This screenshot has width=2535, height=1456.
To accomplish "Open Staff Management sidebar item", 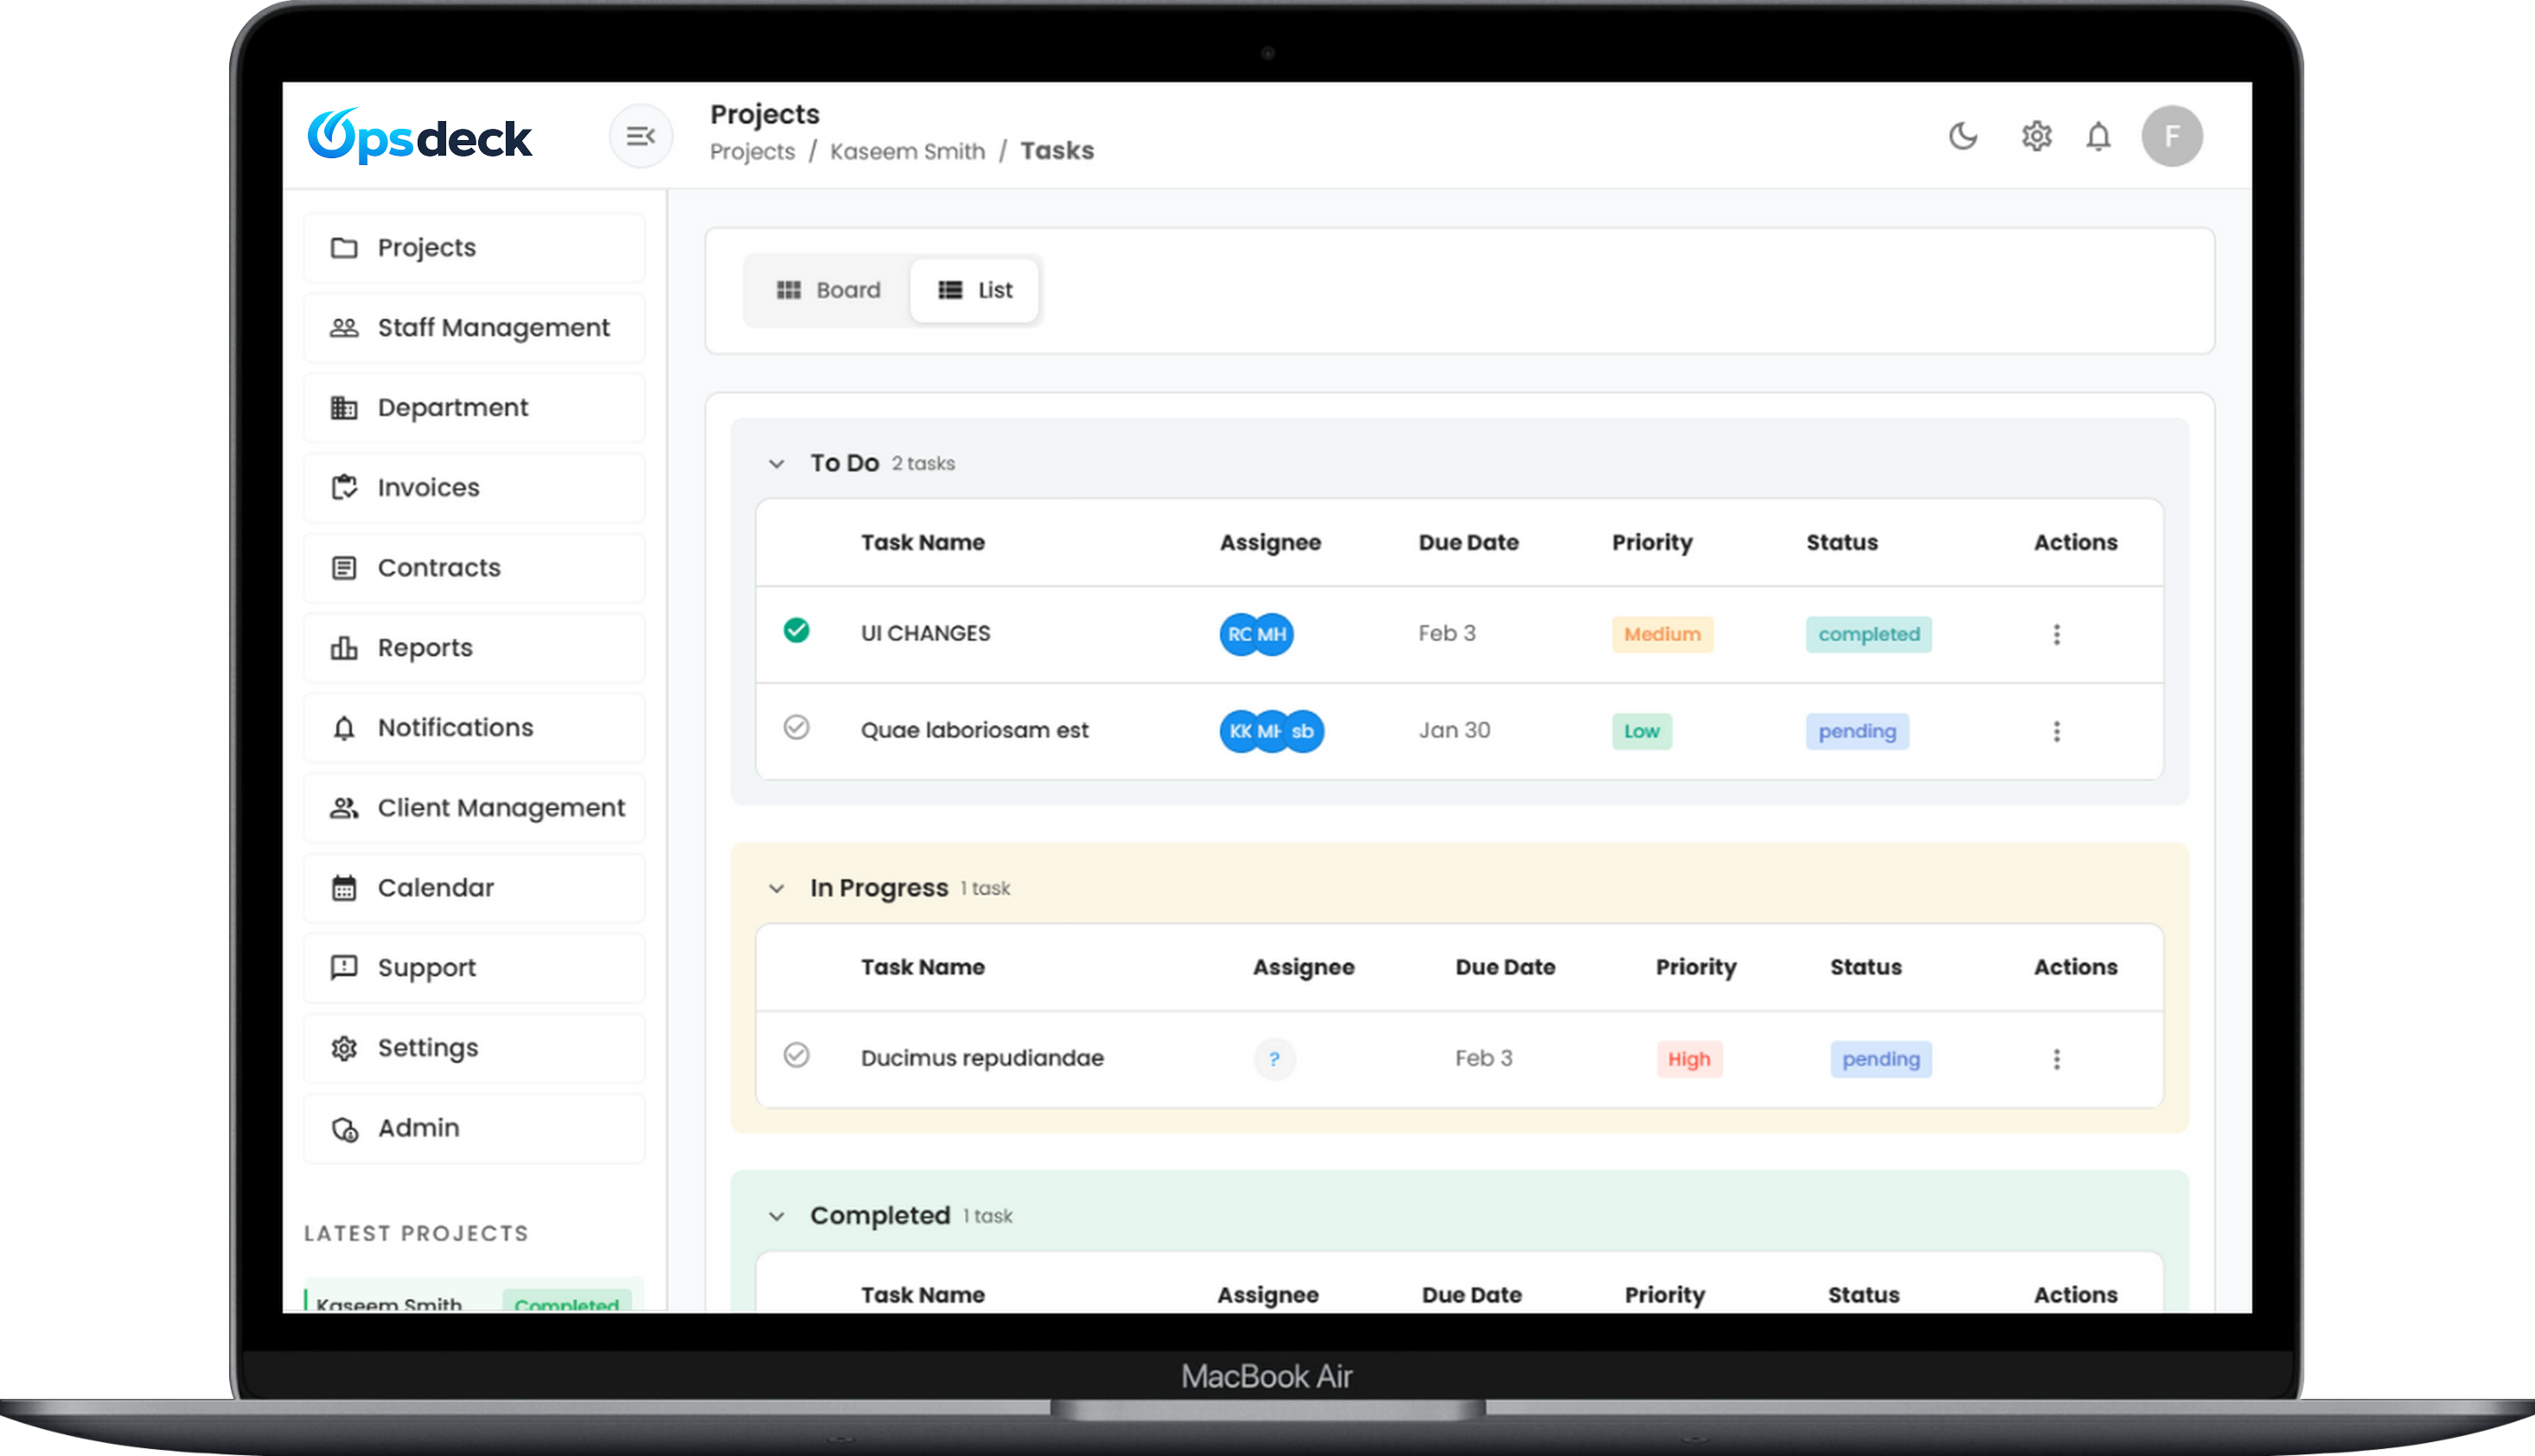I will pos(493,328).
